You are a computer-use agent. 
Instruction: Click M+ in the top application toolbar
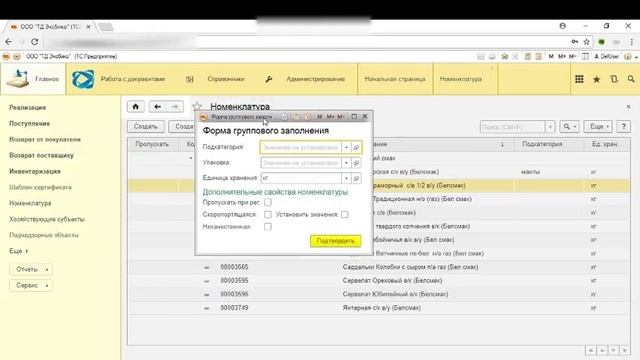tap(562, 56)
